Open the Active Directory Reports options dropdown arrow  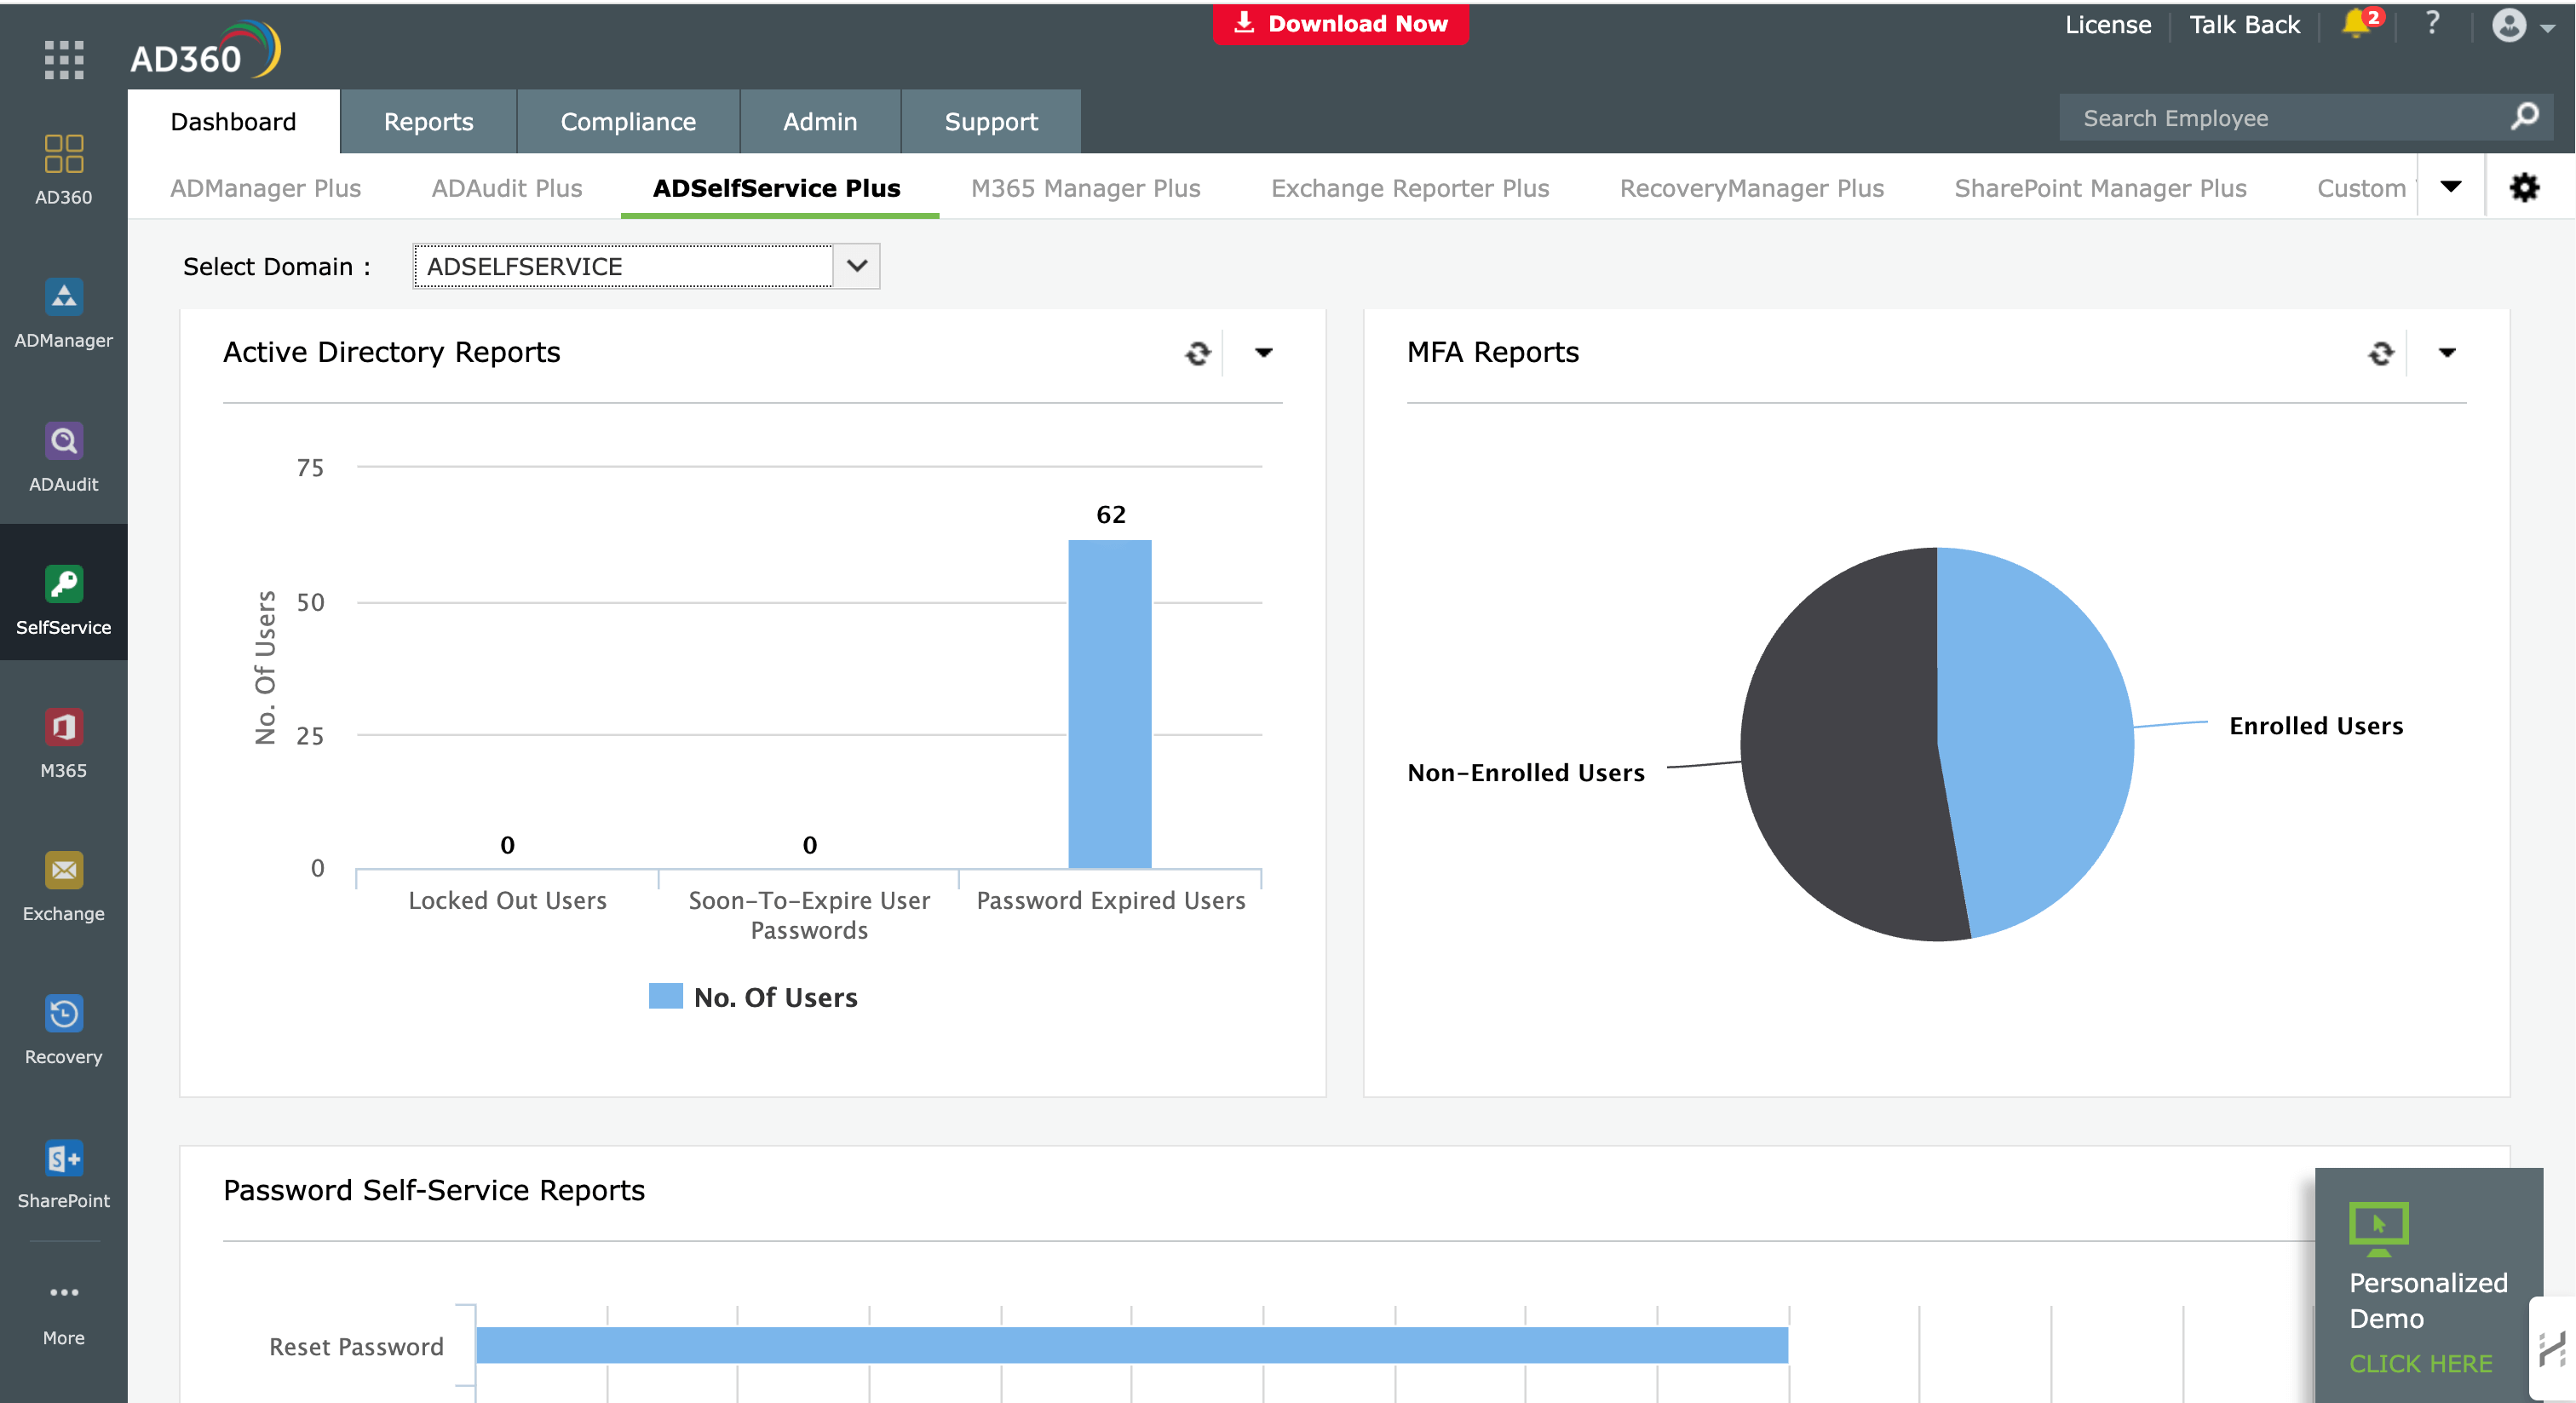tap(1263, 353)
